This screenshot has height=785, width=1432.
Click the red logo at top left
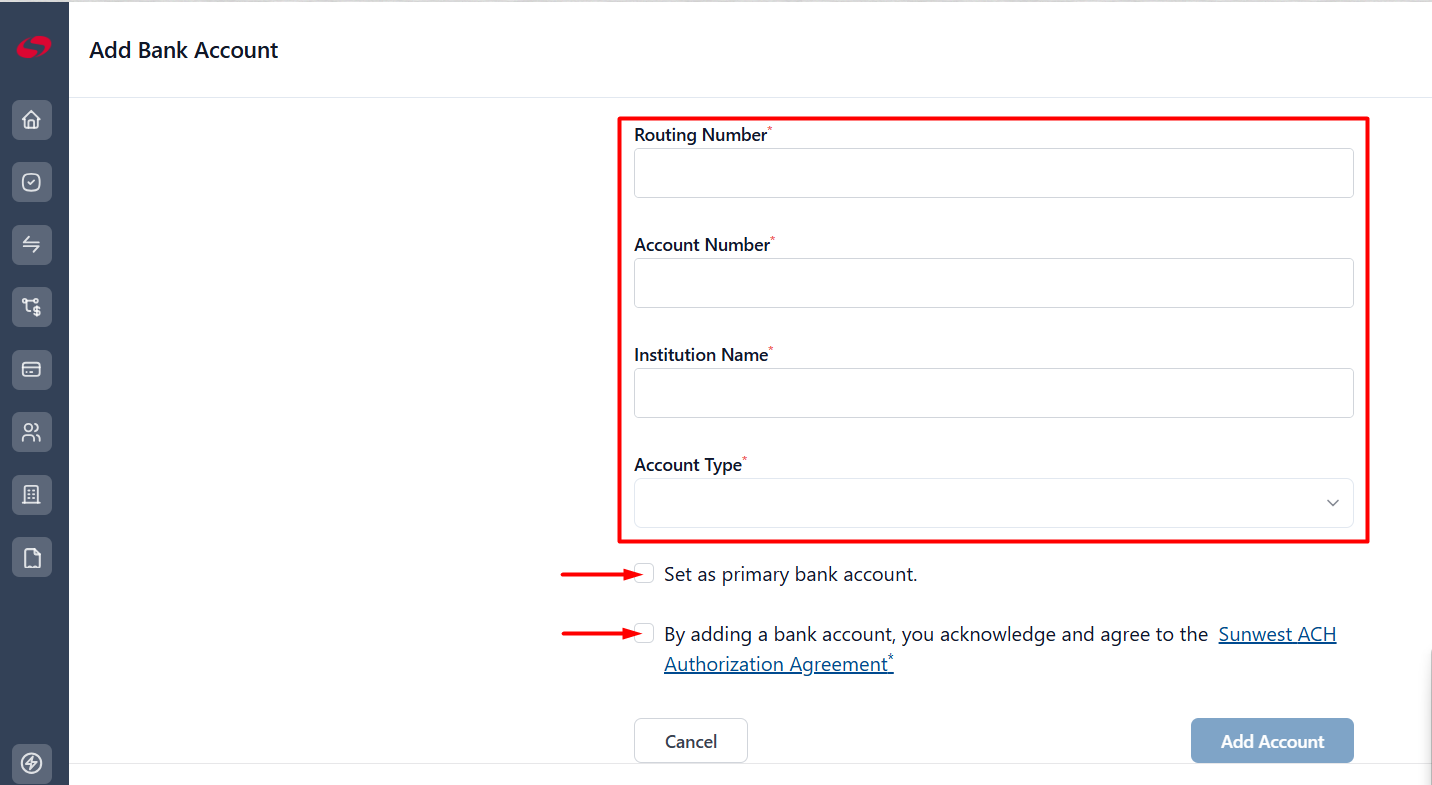click(33, 47)
